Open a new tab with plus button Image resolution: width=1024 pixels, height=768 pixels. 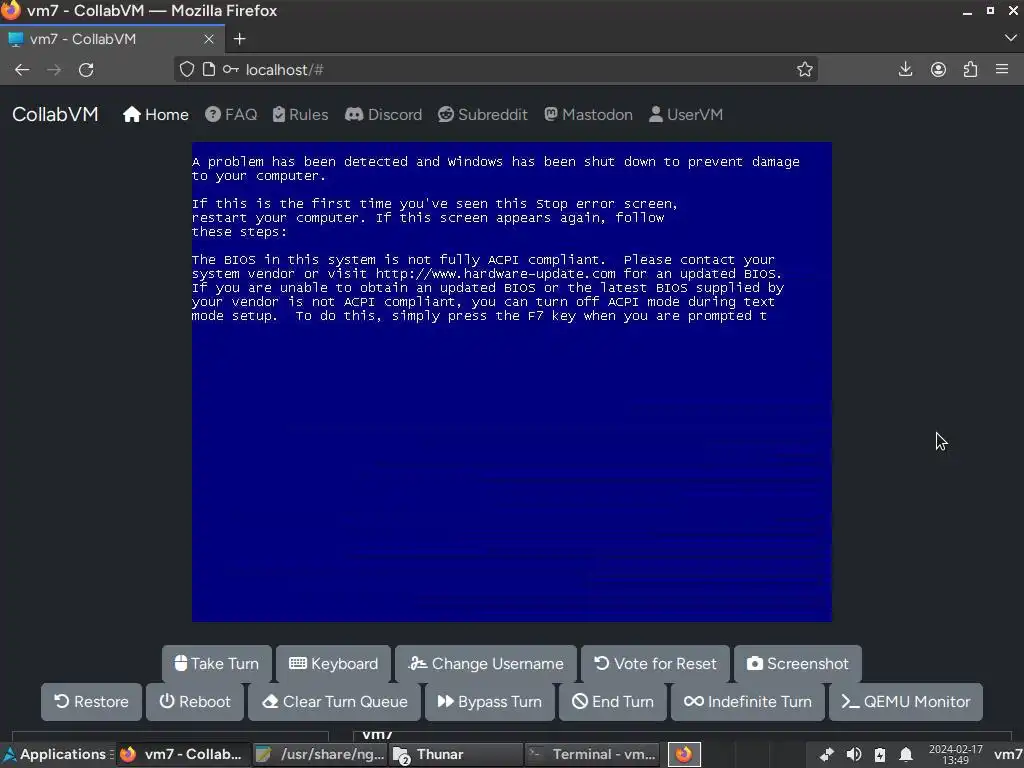(x=240, y=39)
